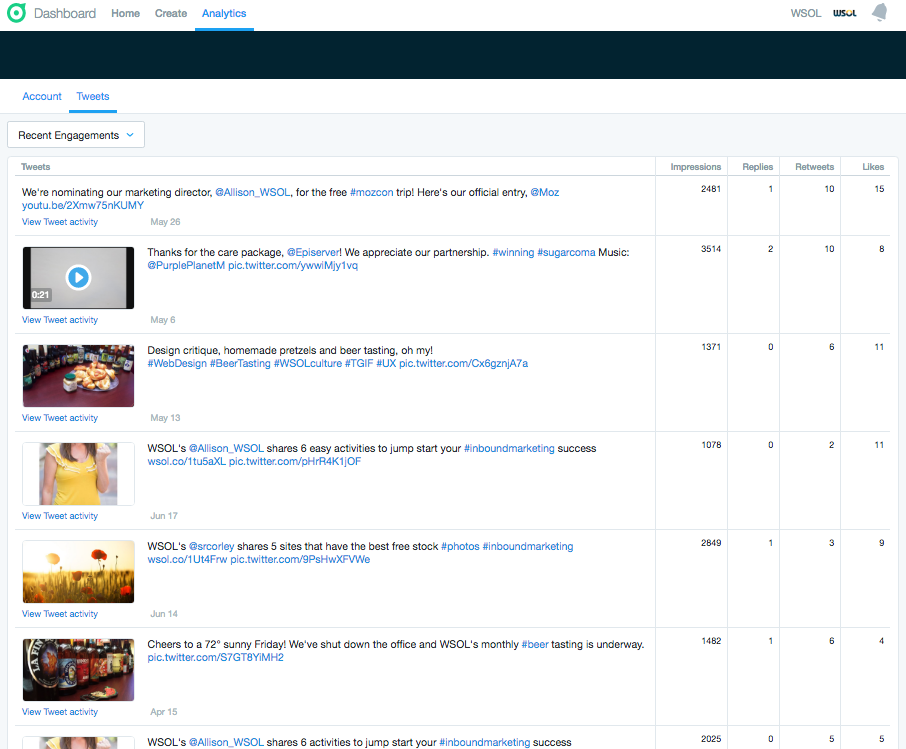Open pic.twitter.com/S7GT8YiMH2 link

[216, 658]
